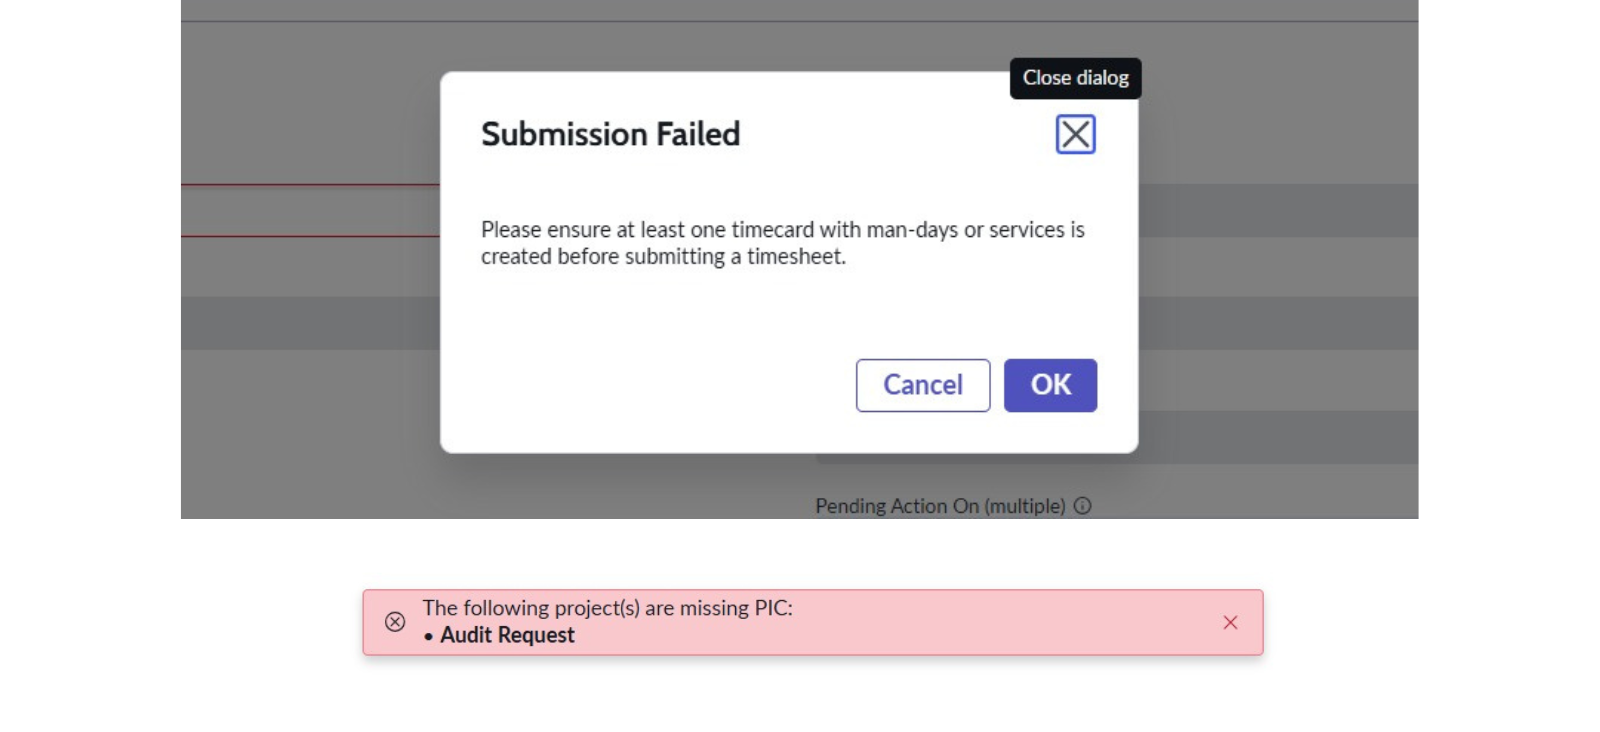
Task: Click the bullet point before Audit Request
Action: 428,636
